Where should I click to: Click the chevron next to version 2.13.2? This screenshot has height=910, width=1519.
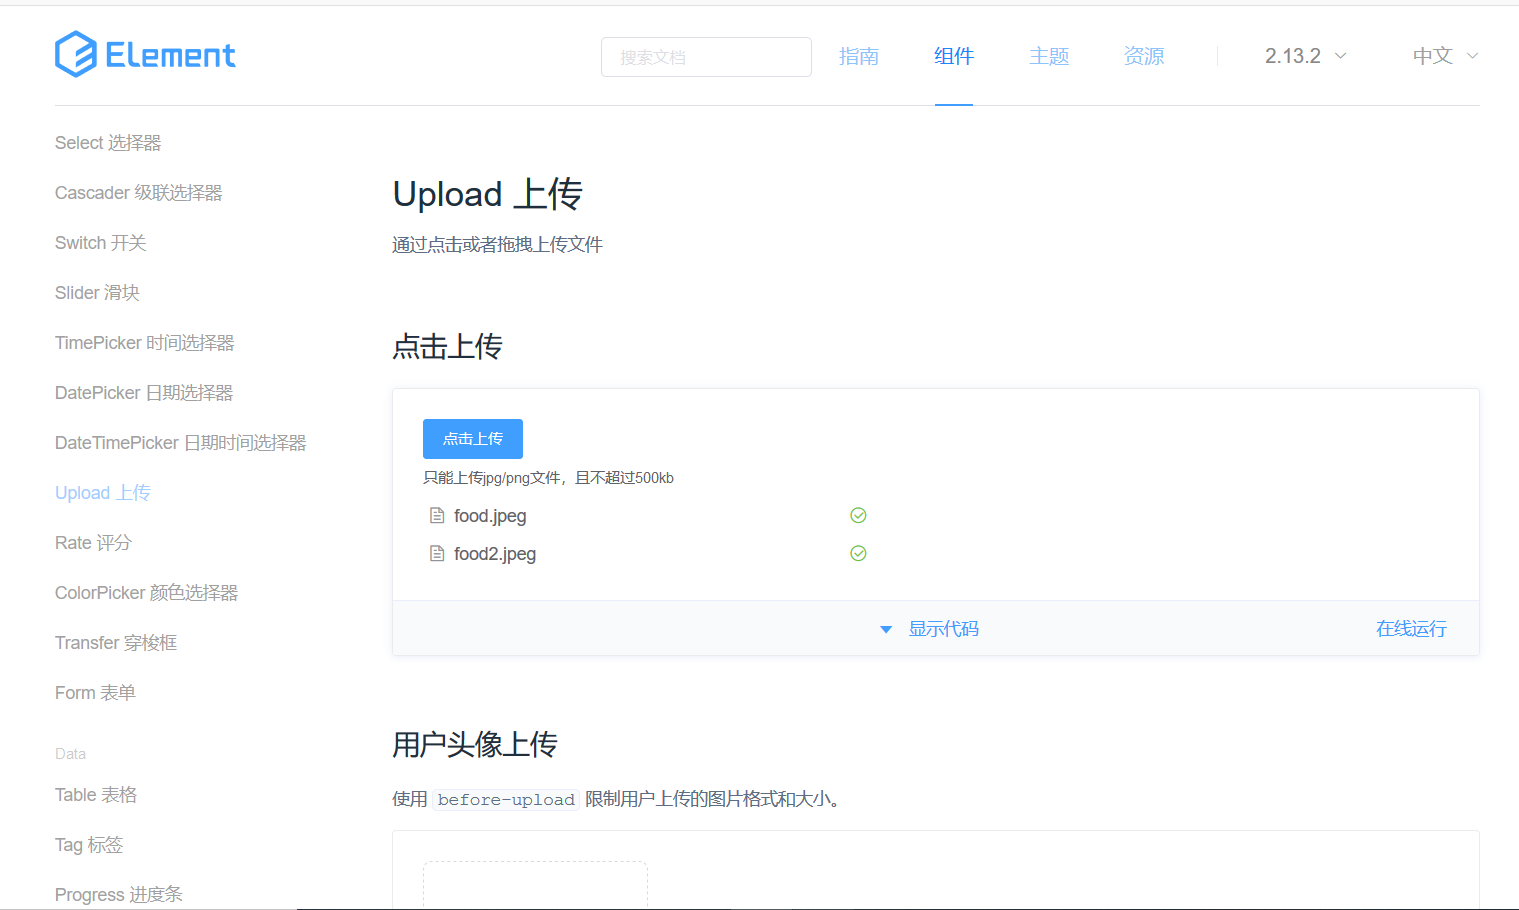(x=1340, y=56)
